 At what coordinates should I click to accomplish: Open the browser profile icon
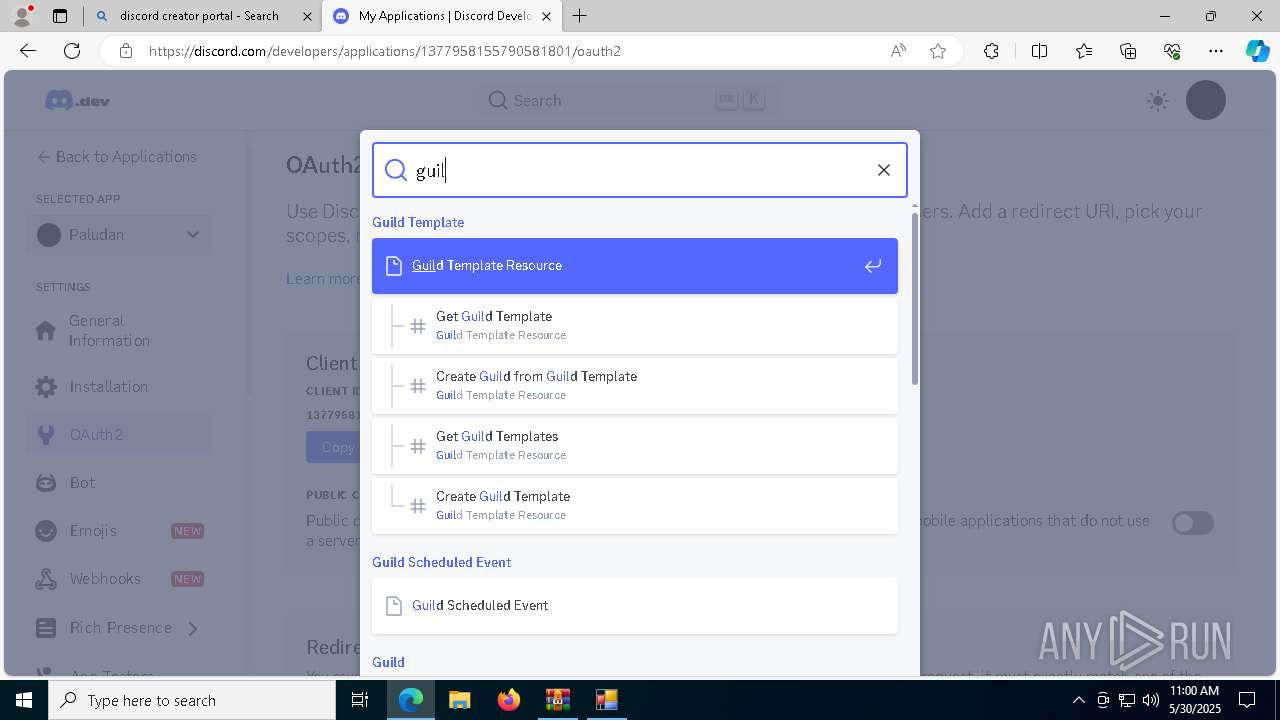(x=22, y=16)
